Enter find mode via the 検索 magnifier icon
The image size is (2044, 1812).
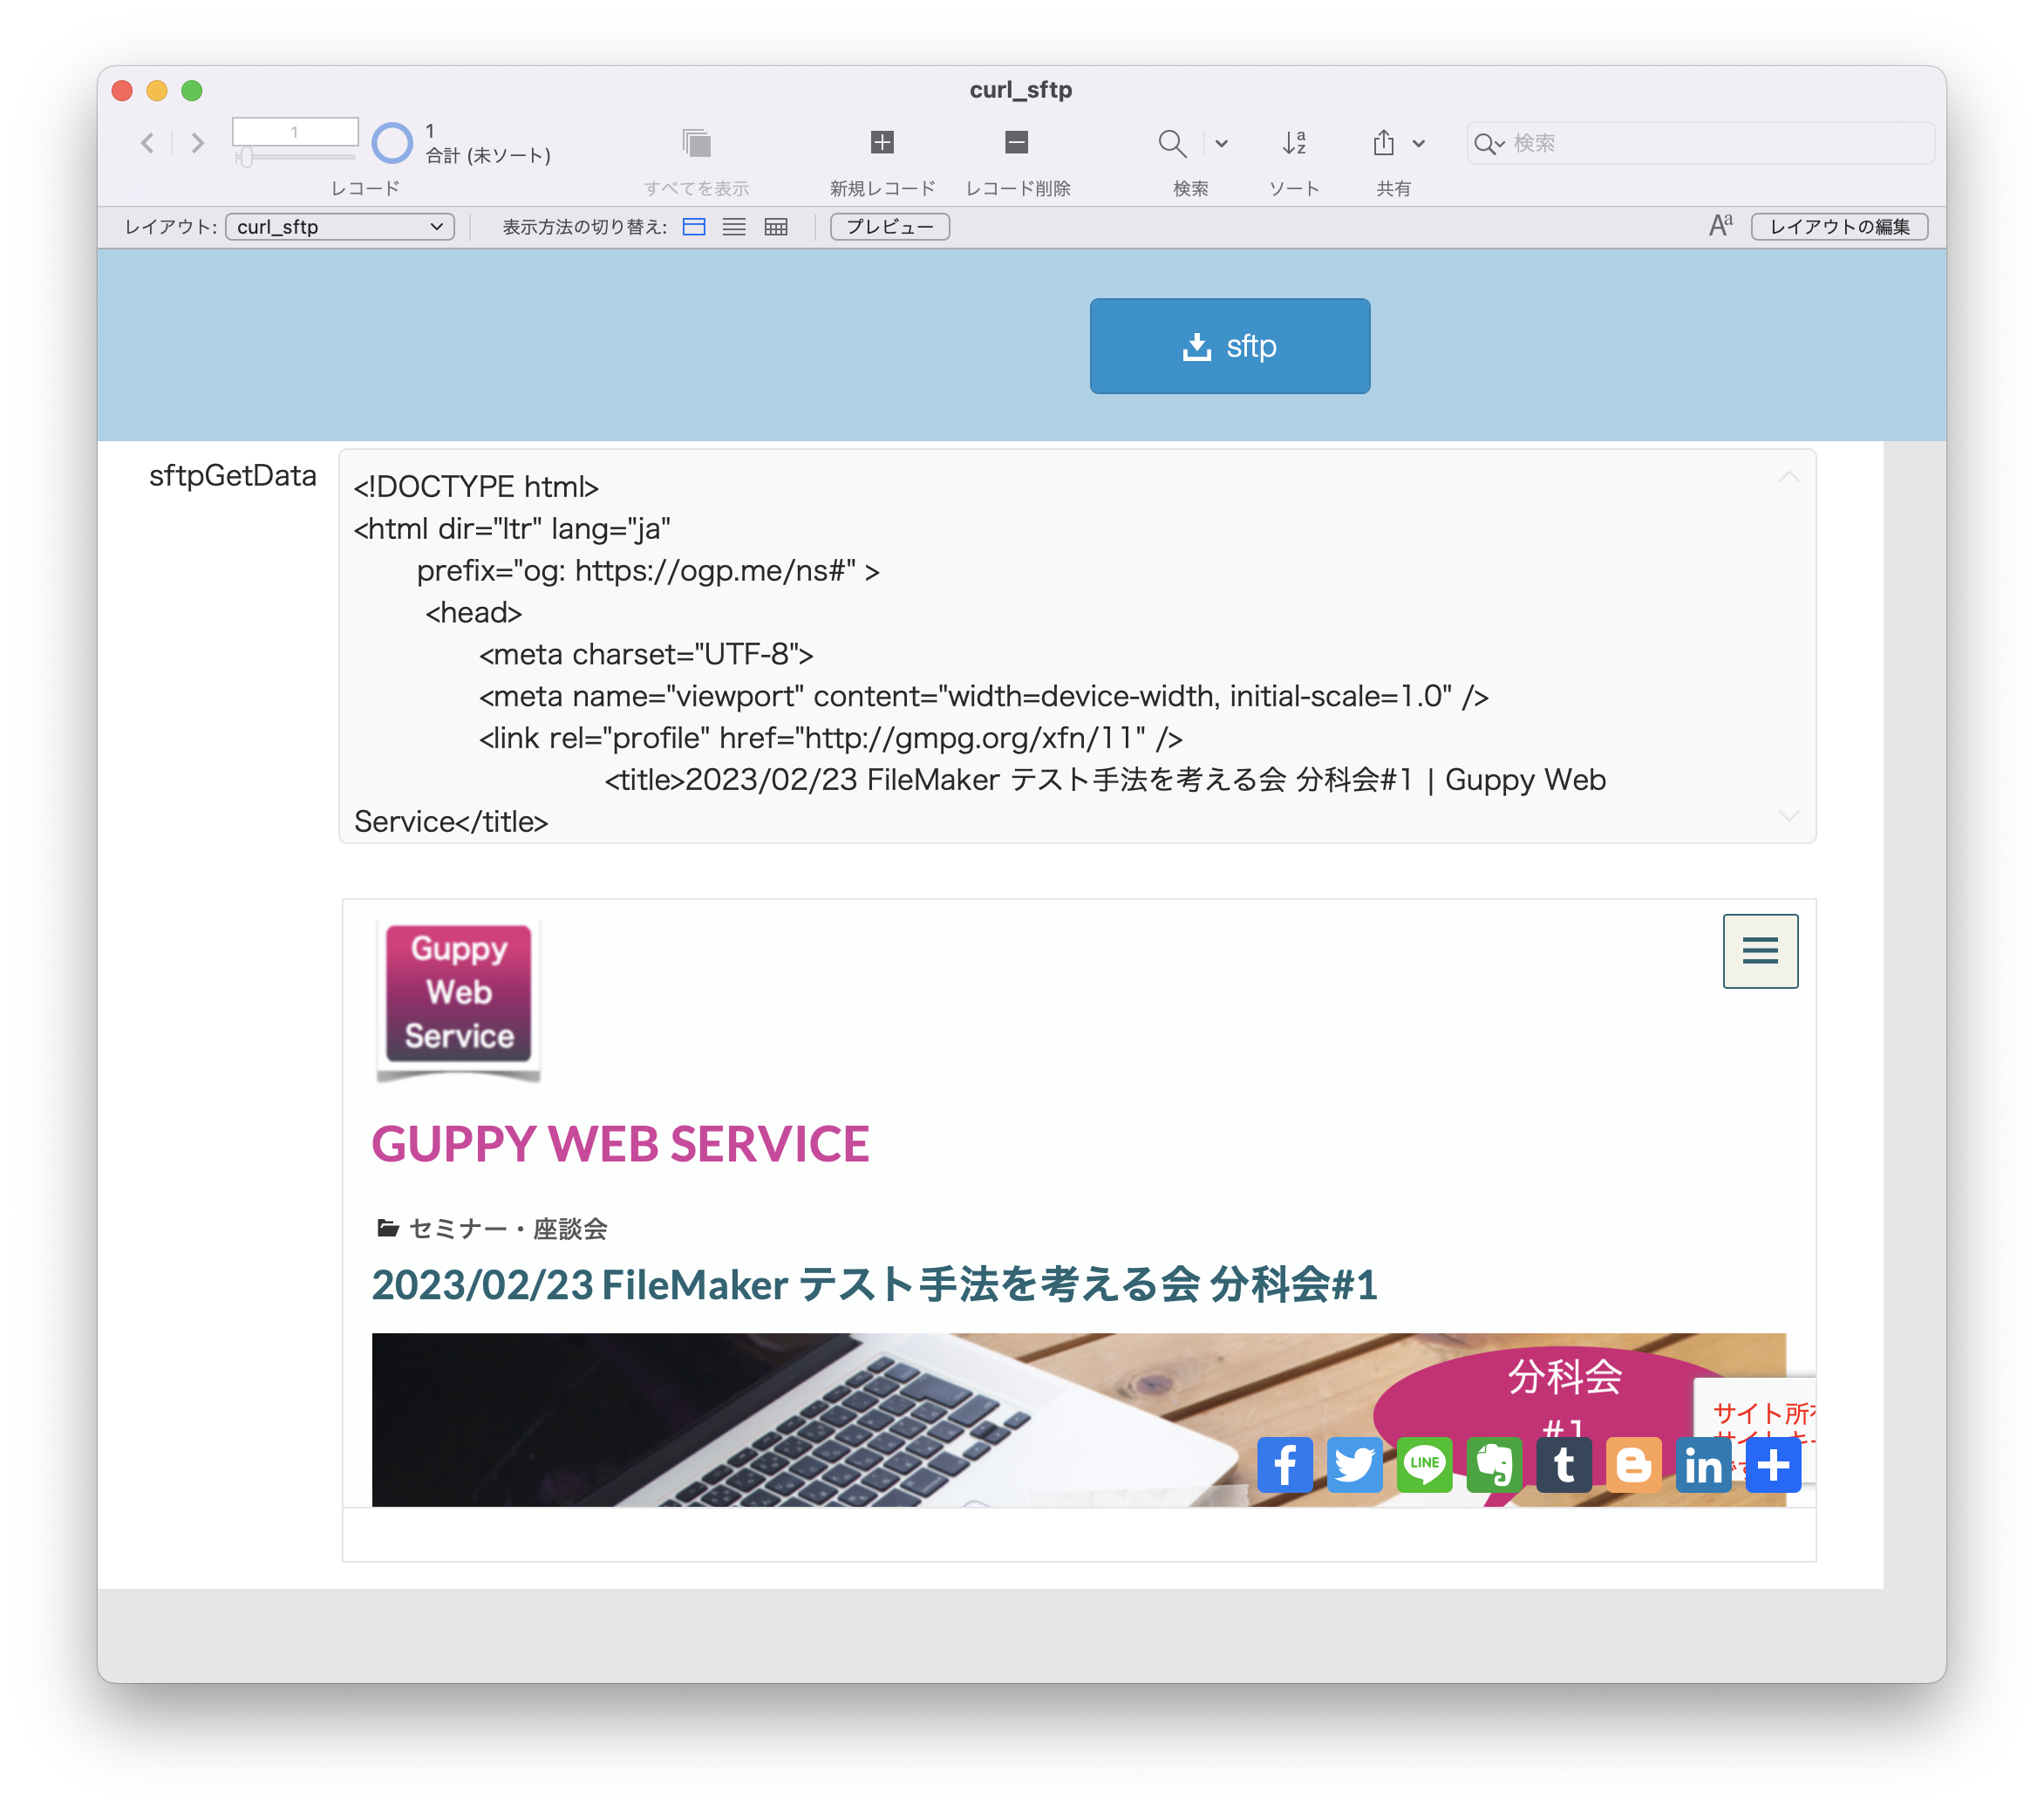pos(1173,143)
